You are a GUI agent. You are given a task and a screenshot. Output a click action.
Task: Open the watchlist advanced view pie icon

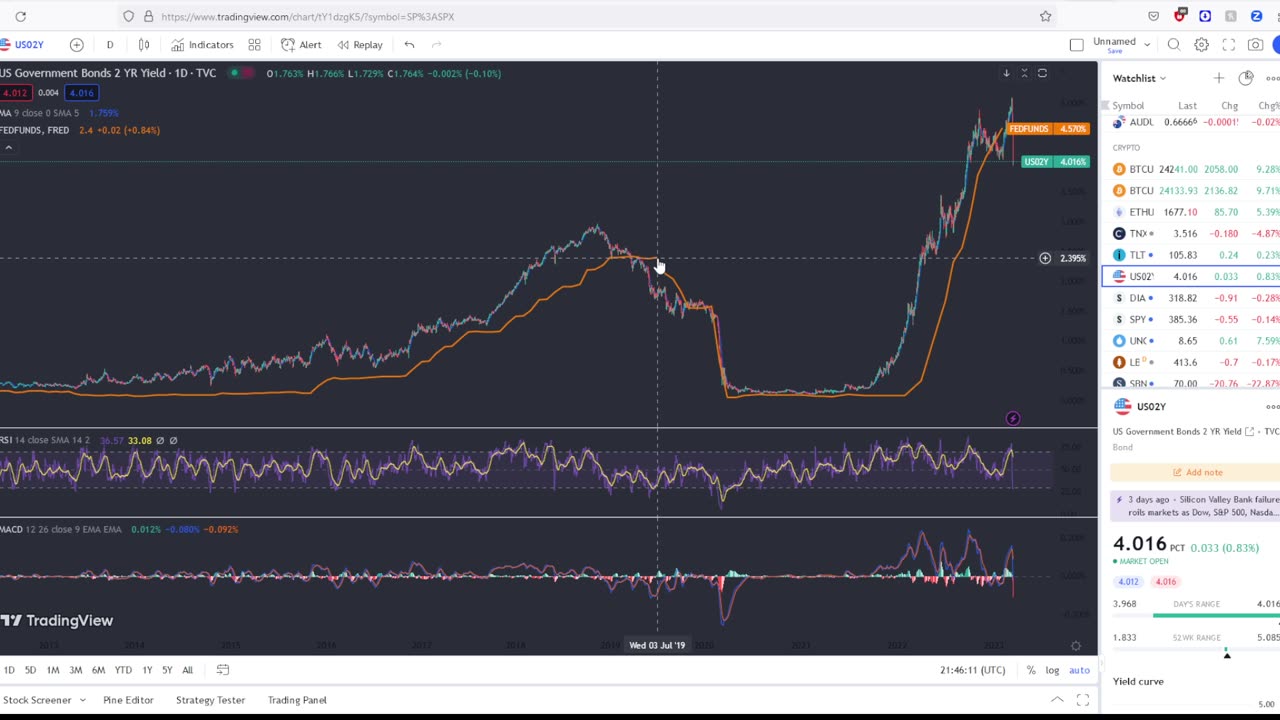(1245, 78)
